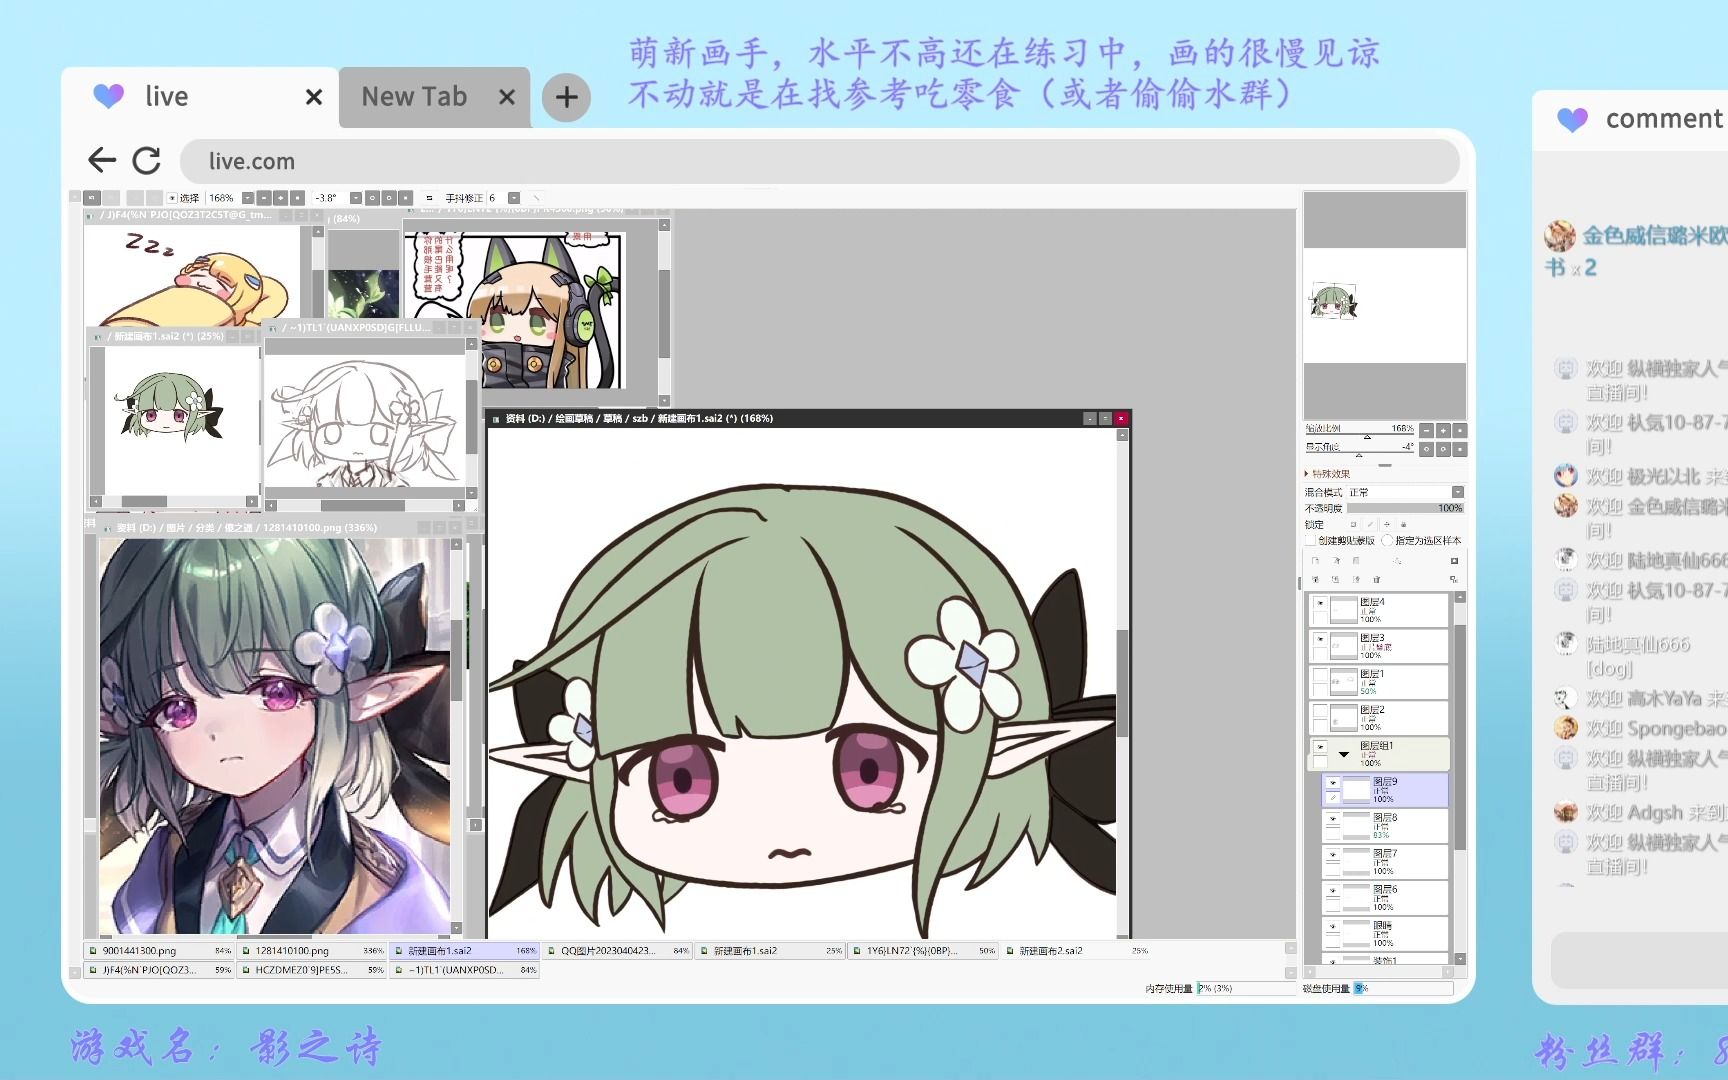Switch to the 1281410100.png document tab

click(312, 951)
